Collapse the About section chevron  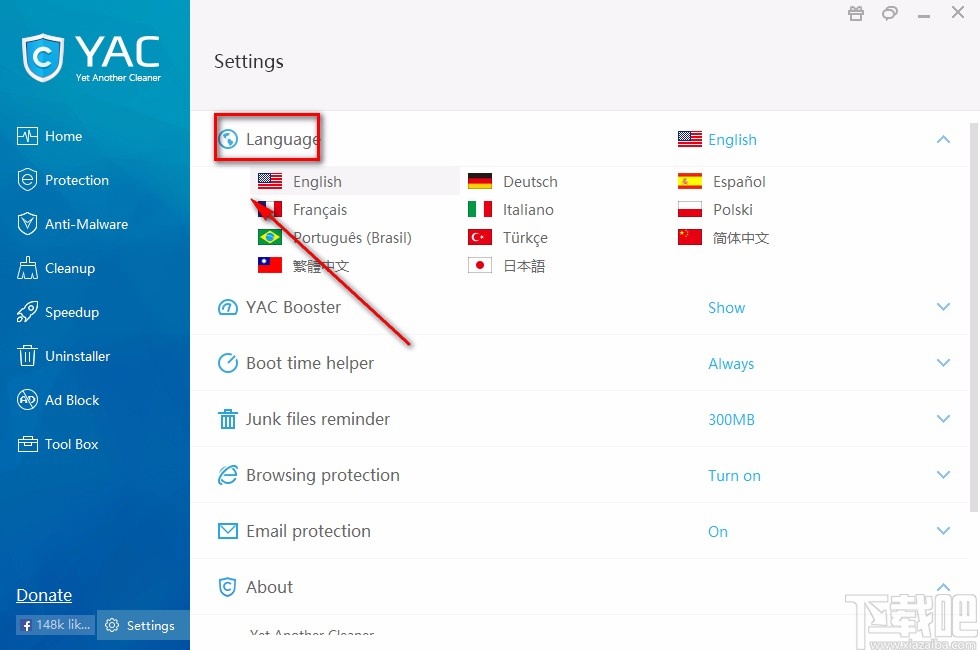pos(943,587)
